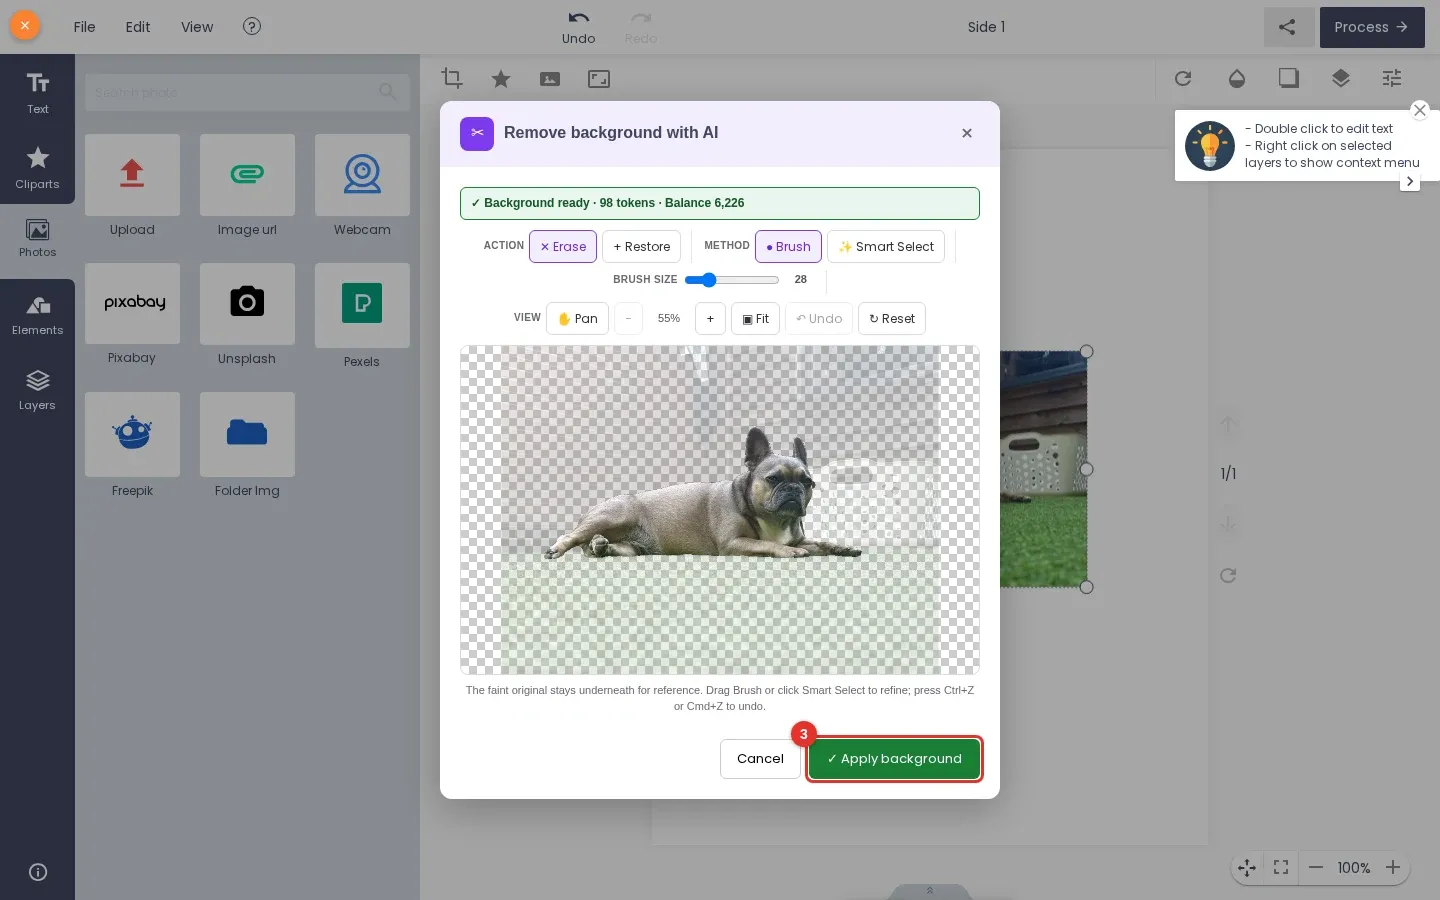The width and height of the screenshot is (1440, 900).
Task: Switch to the Elements sidebar tab
Action: point(37,316)
